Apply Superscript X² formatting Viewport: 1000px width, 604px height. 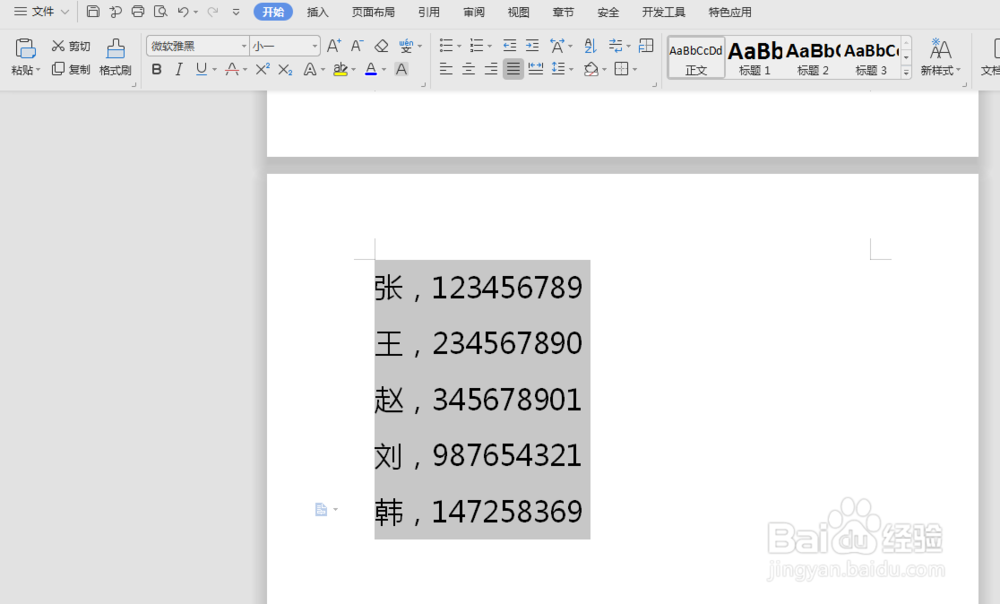click(x=263, y=69)
